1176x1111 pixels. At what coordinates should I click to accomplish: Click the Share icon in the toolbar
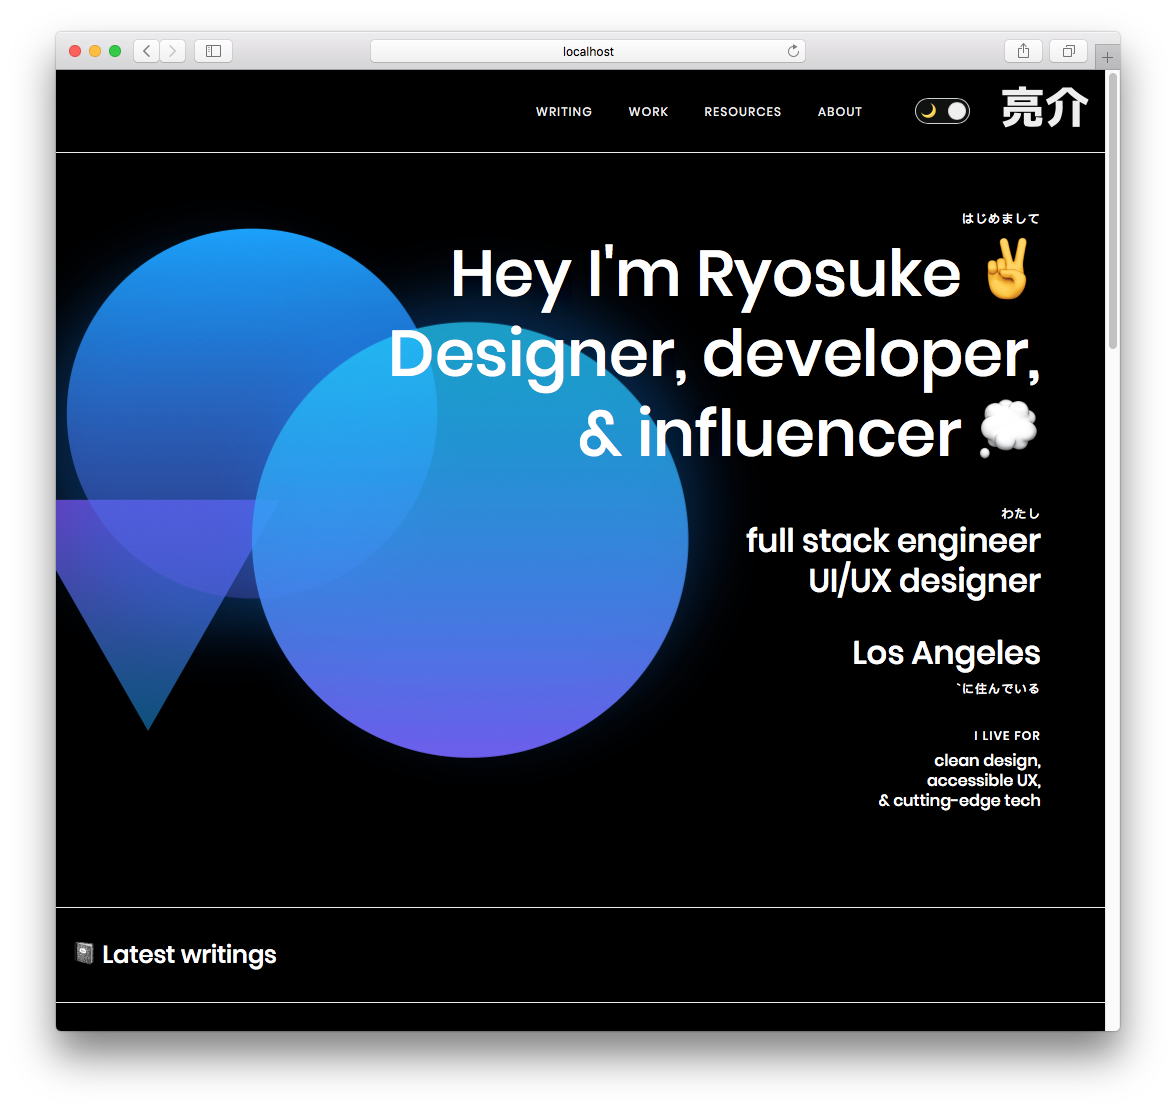(x=1023, y=50)
